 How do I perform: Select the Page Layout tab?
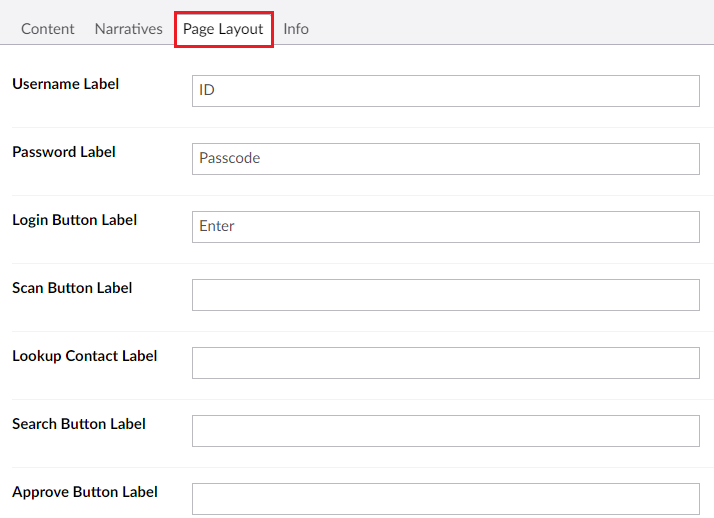pos(223,29)
